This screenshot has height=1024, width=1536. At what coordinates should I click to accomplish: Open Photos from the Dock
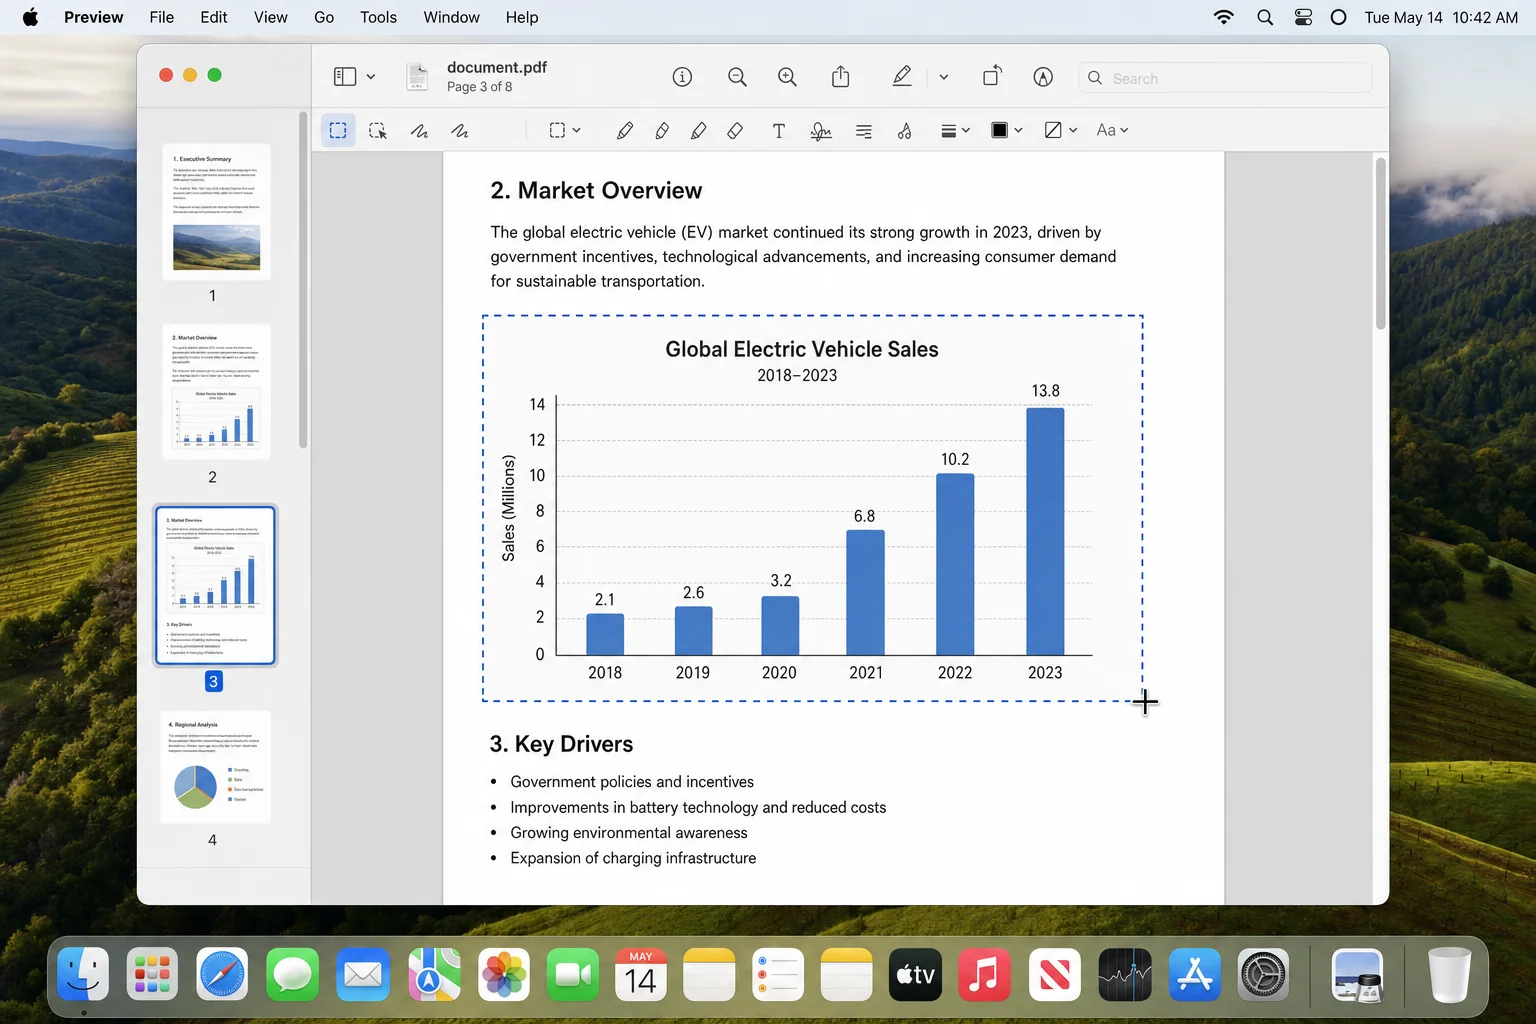(504, 975)
